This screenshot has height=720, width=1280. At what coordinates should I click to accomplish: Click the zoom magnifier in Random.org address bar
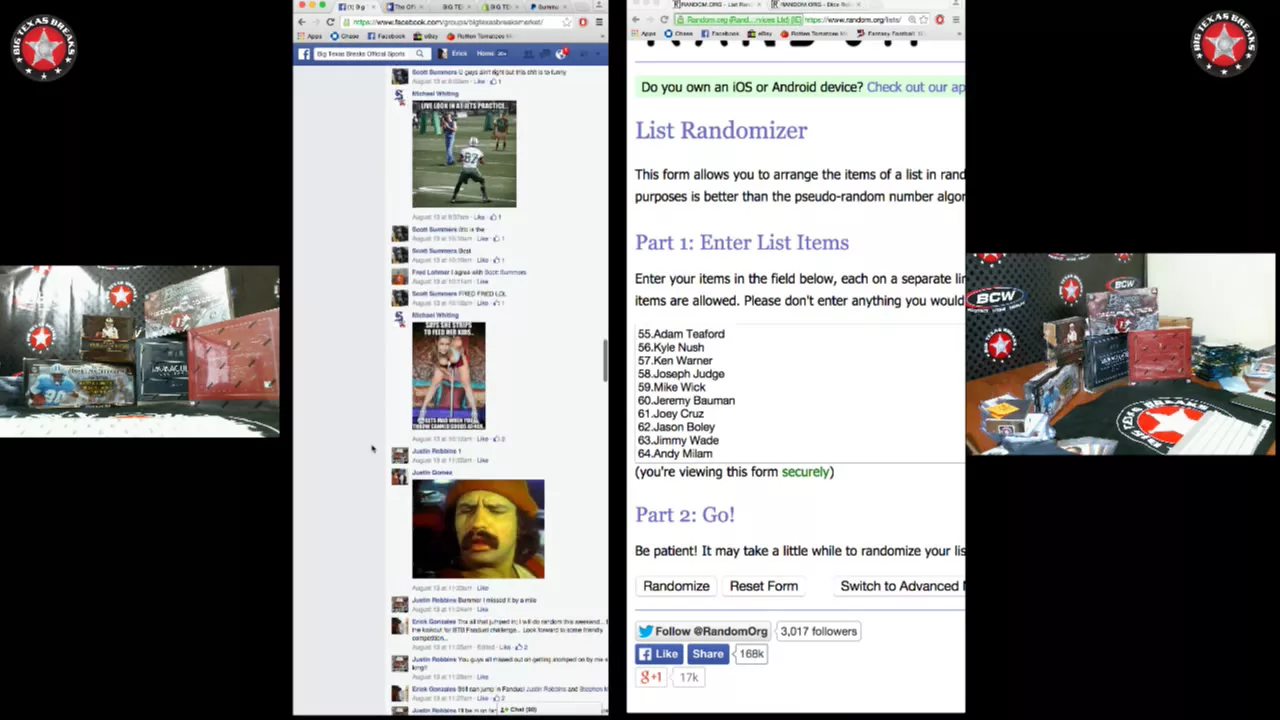912,19
